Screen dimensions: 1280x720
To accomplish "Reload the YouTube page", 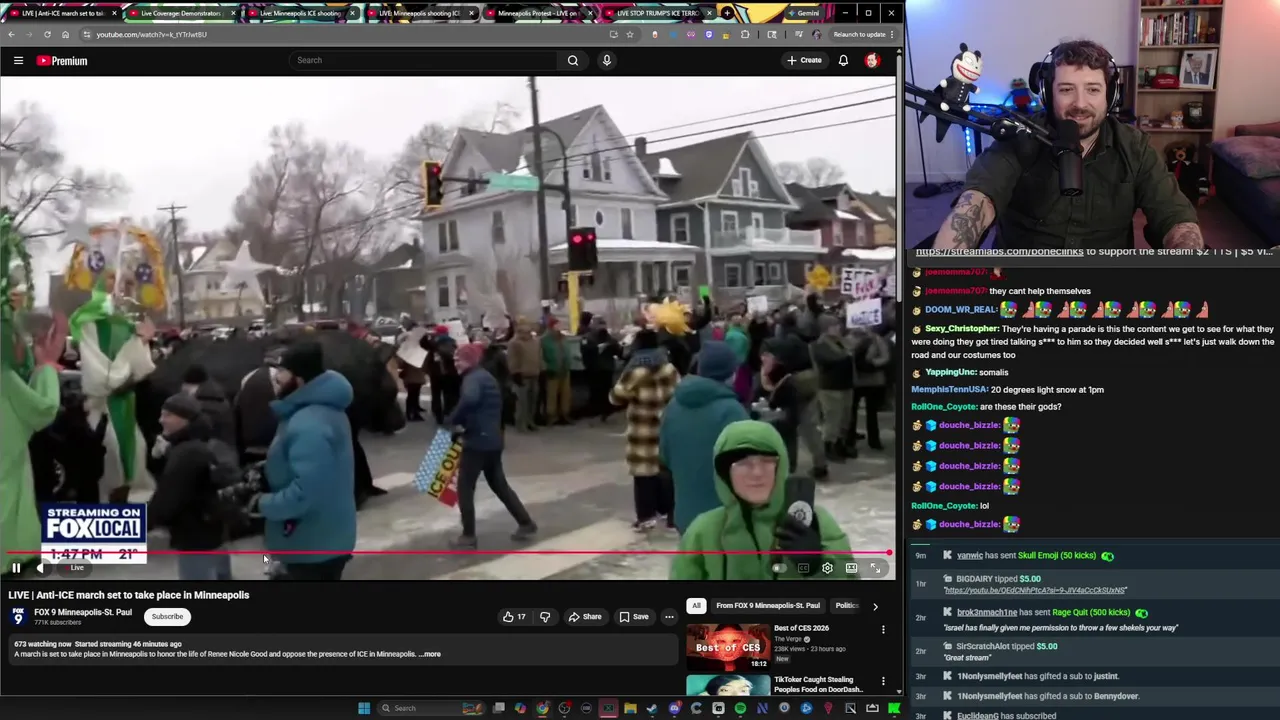I will tap(47, 34).
